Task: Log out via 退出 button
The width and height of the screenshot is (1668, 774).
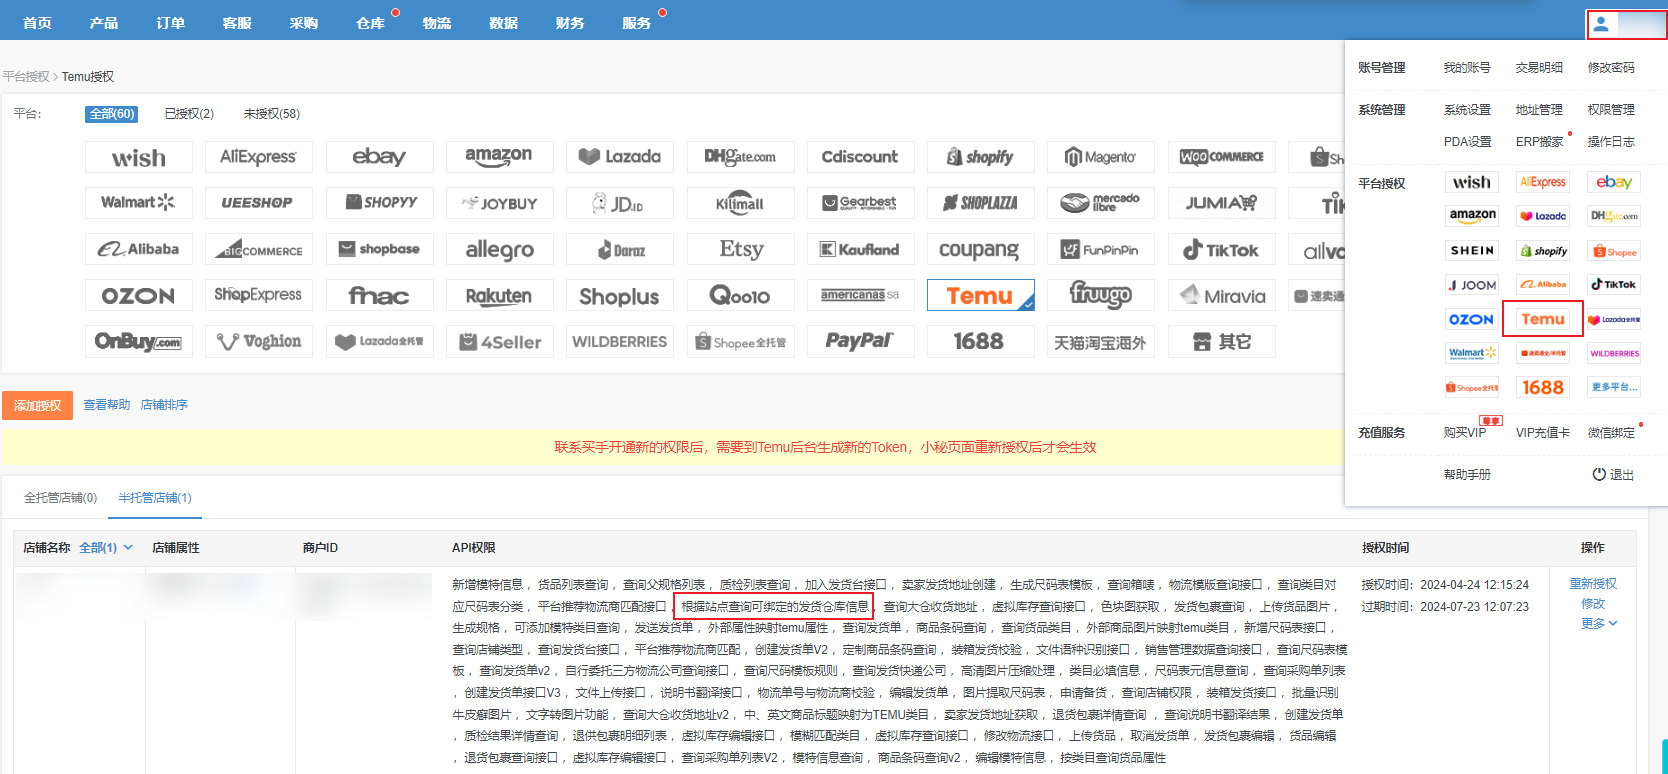Action: pyautogui.click(x=1614, y=475)
